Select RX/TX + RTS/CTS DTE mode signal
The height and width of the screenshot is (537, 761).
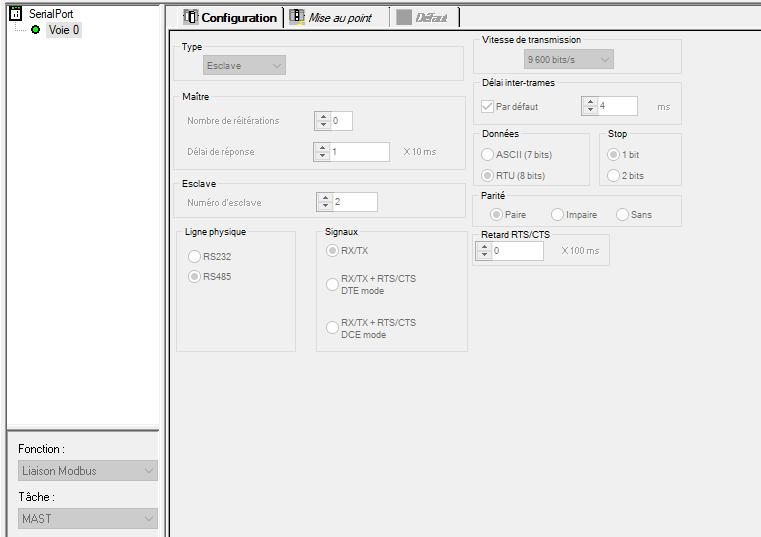[333, 284]
